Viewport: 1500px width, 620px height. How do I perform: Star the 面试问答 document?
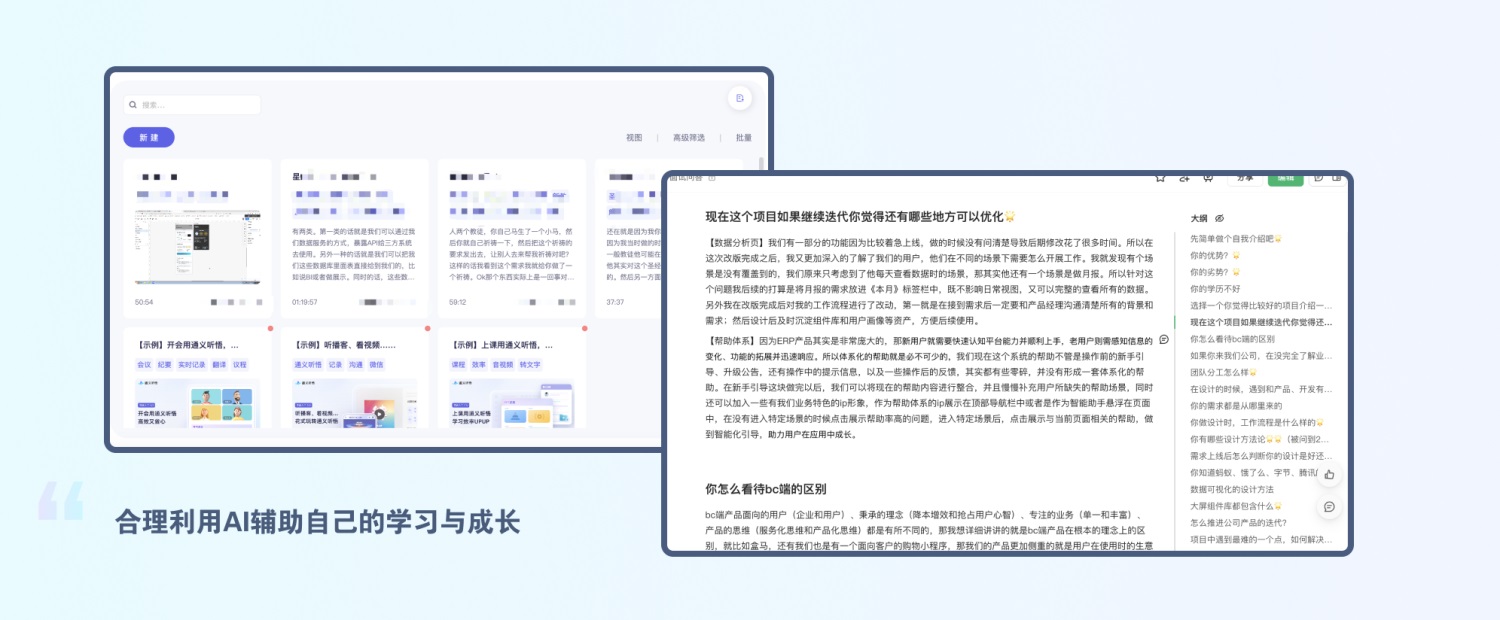[1160, 178]
